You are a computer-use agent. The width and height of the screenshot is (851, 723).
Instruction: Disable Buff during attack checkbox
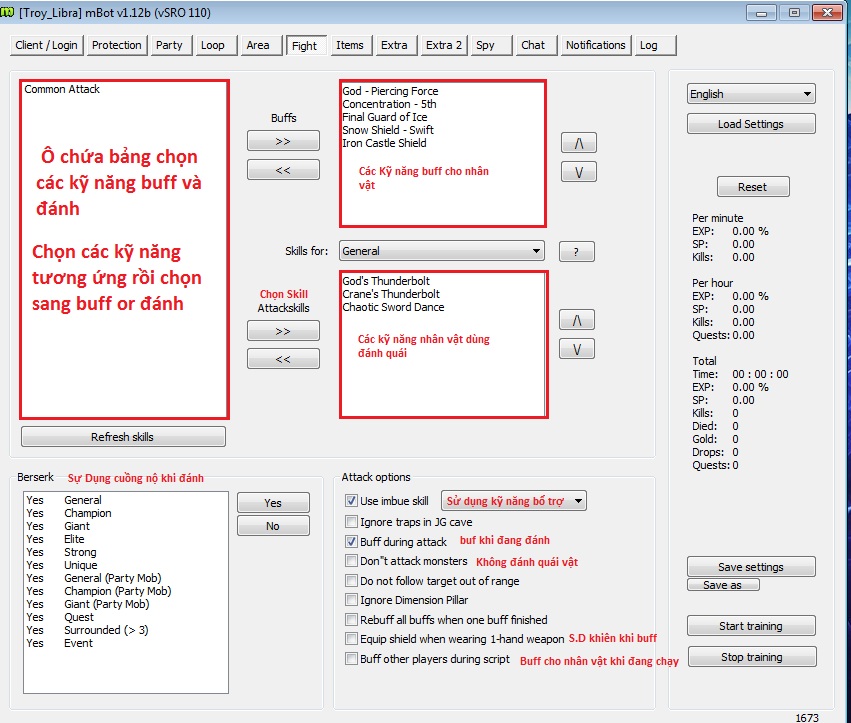pyautogui.click(x=351, y=541)
